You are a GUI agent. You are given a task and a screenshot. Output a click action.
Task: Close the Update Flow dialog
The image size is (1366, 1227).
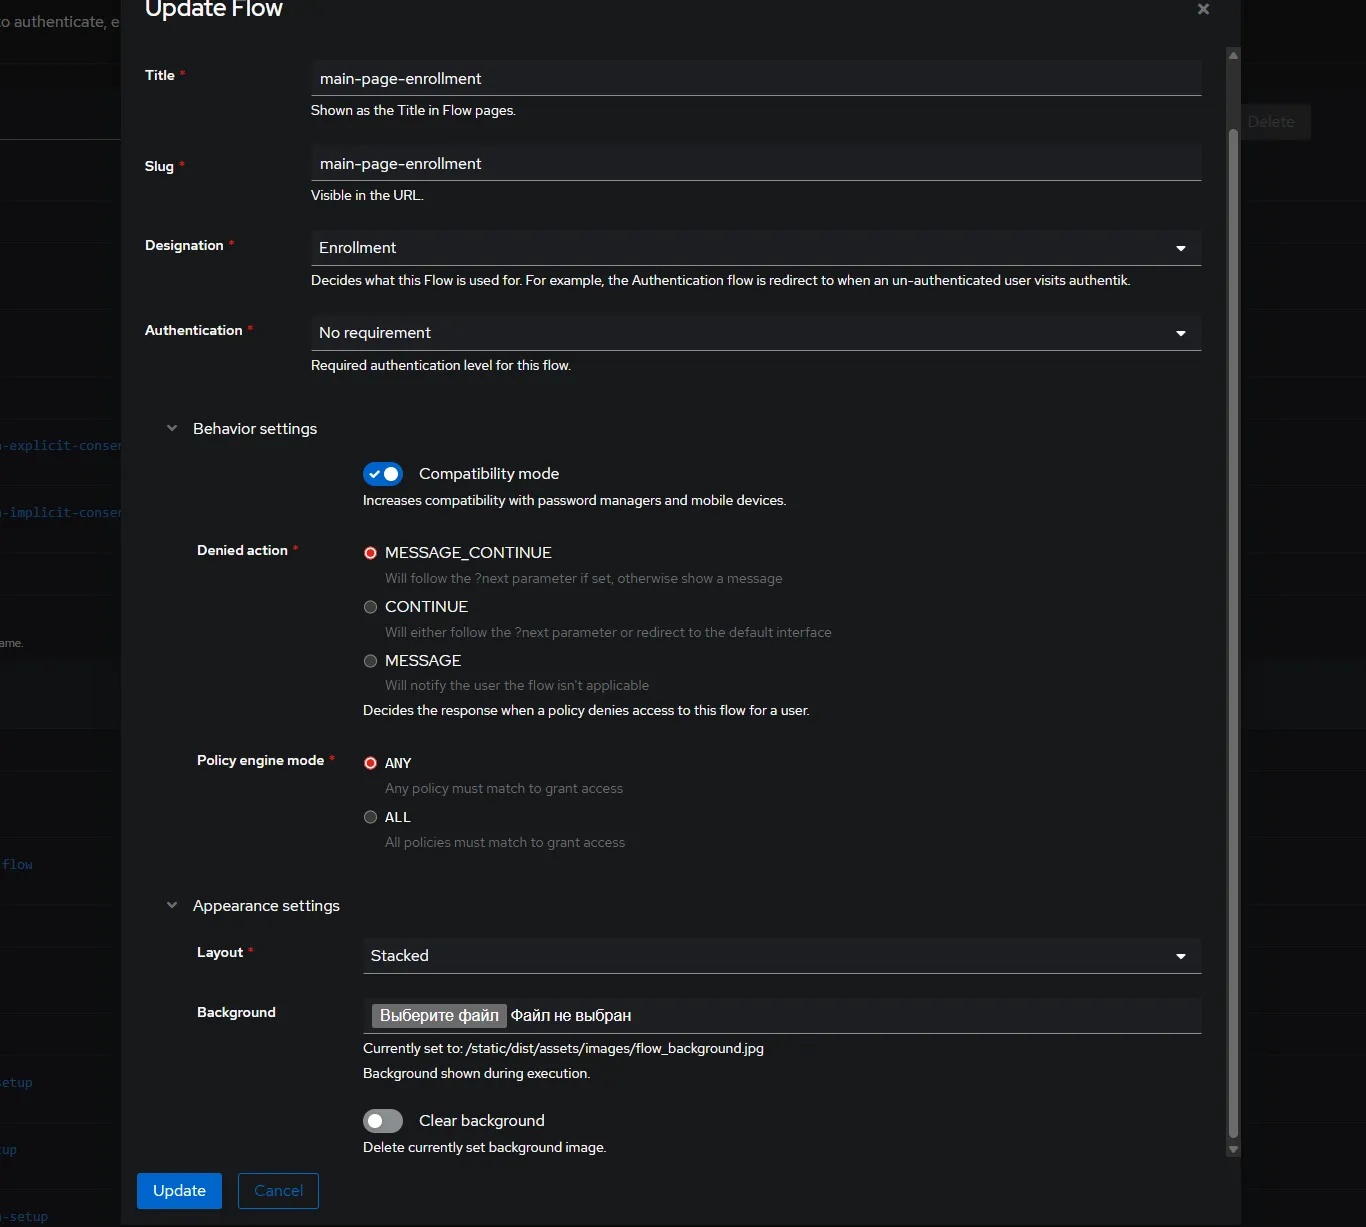click(x=1203, y=9)
